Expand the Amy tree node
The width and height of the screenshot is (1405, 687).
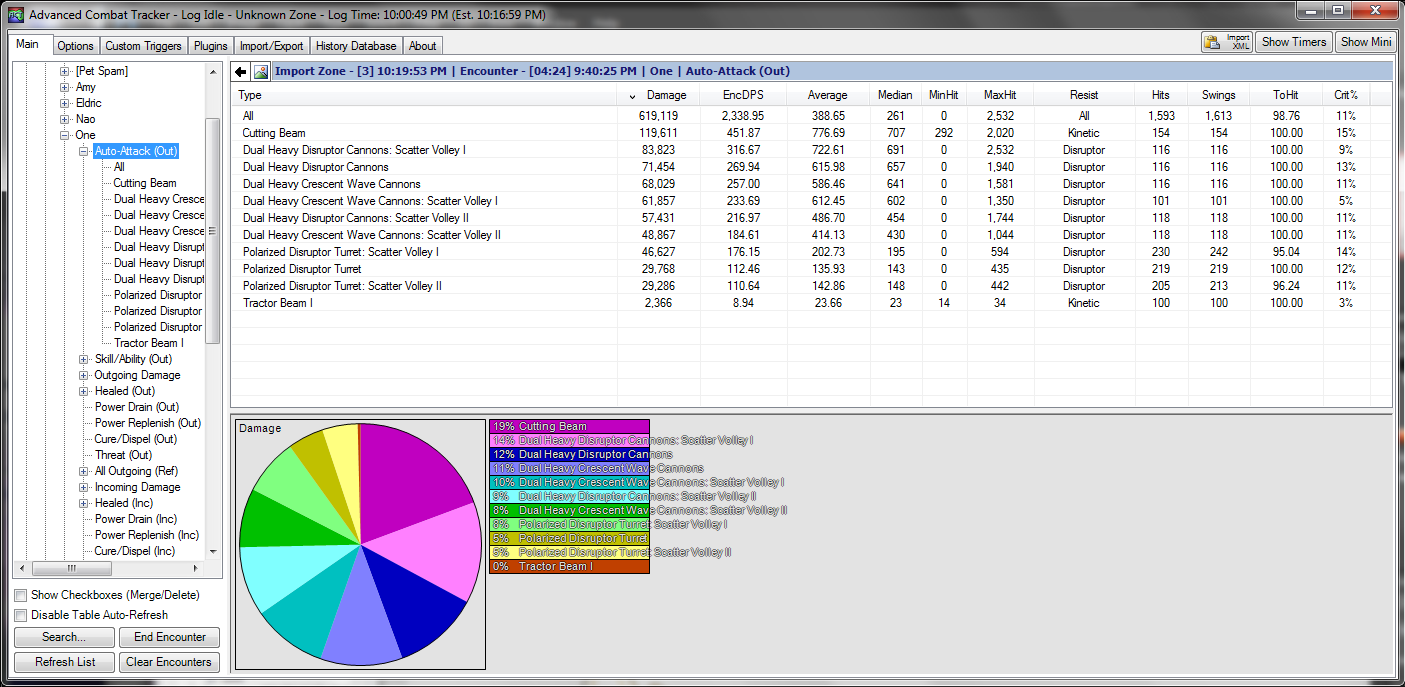[65, 87]
